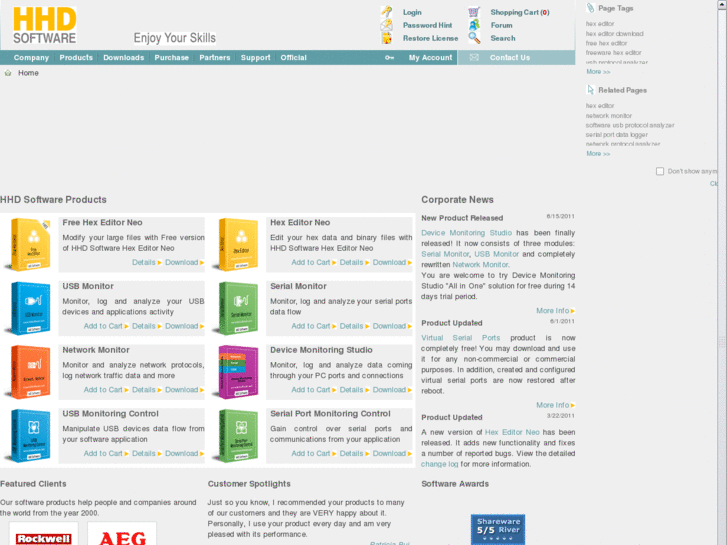
Task: Go to My Account
Action: (430, 58)
